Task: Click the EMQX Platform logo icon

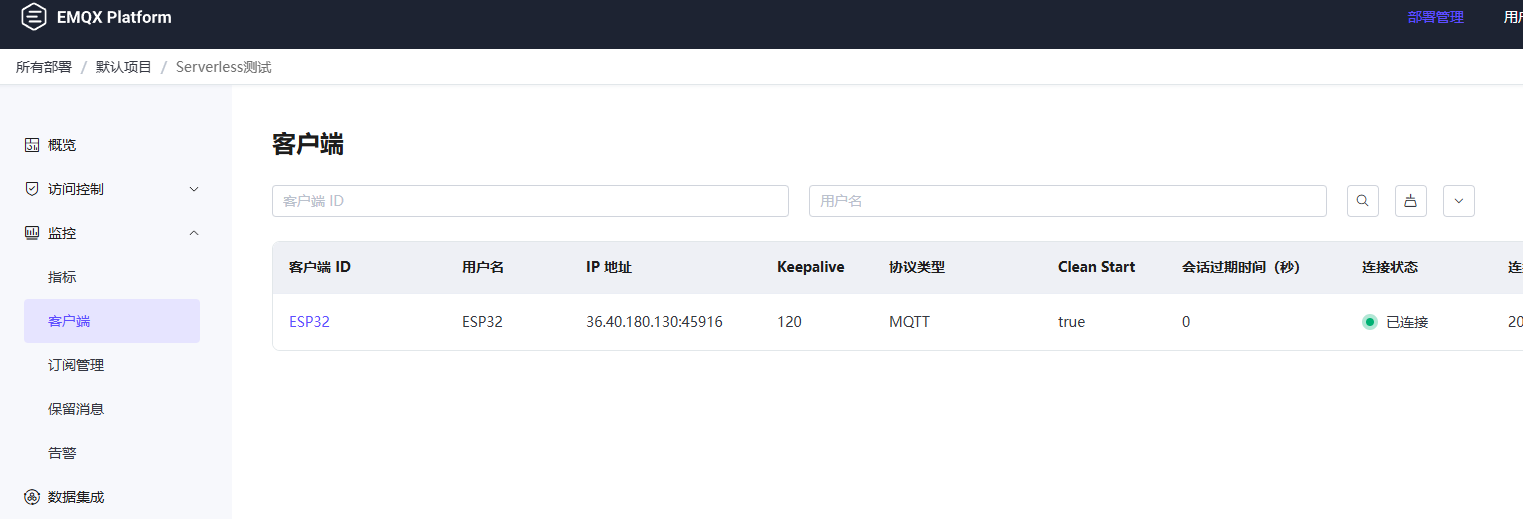Action: (34, 17)
